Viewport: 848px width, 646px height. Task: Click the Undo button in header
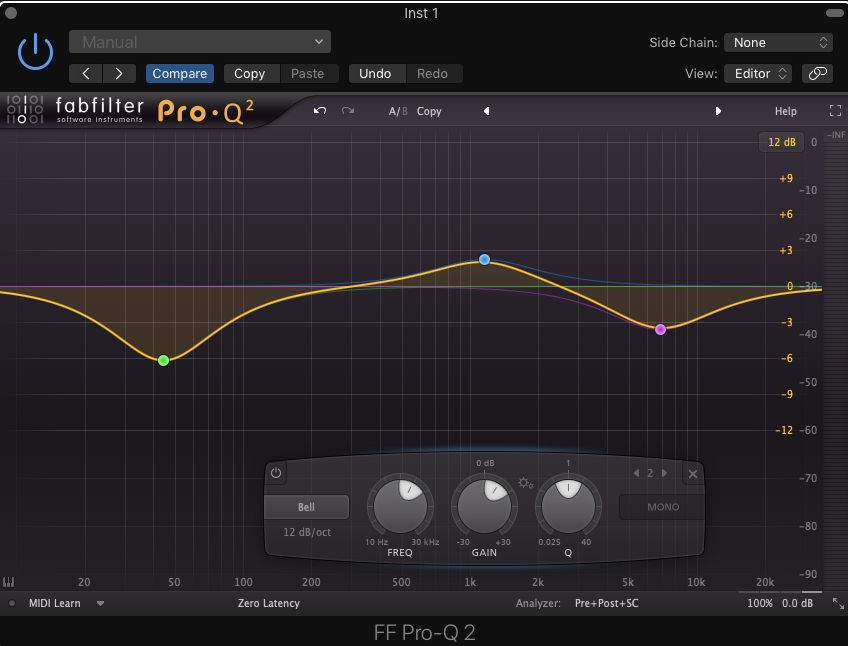(x=375, y=74)
